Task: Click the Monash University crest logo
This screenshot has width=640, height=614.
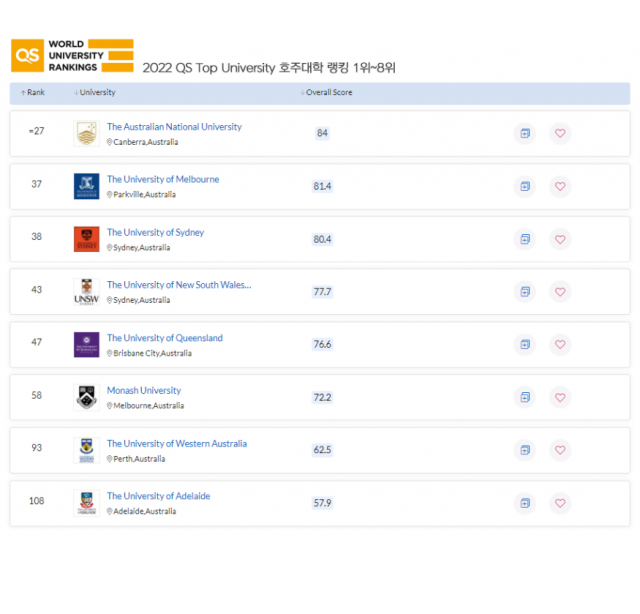Action: tap(86, 397)
